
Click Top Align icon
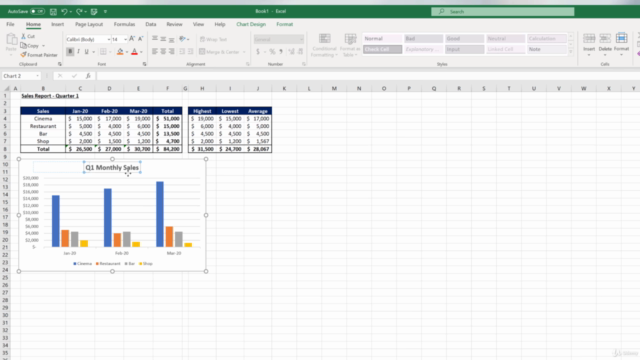[x=155, y=39]
